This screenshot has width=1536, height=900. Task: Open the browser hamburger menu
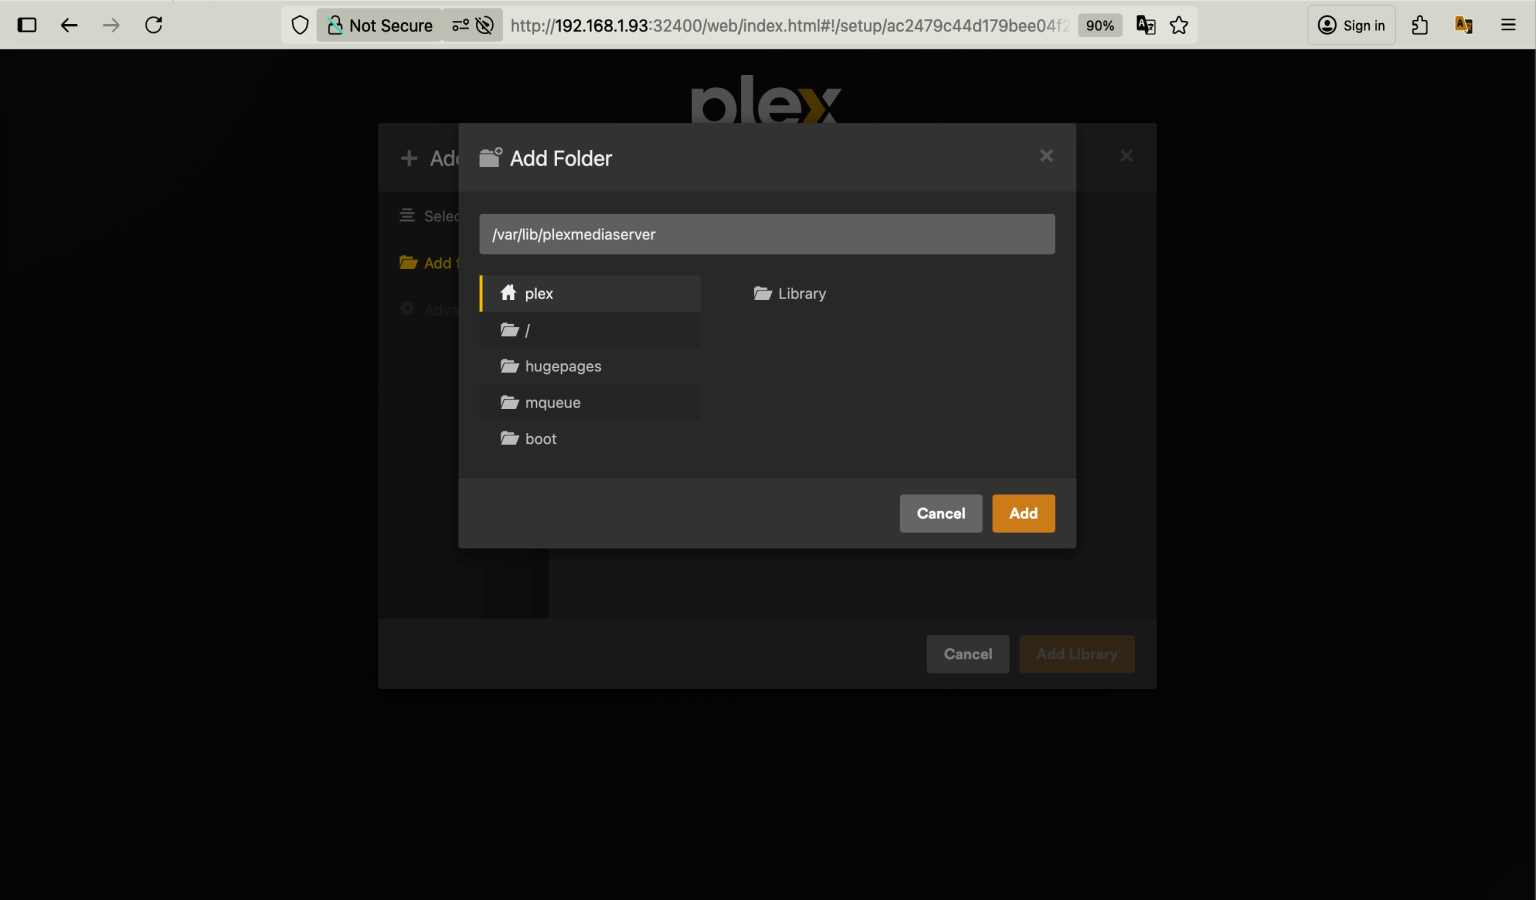click(1508, 25)
